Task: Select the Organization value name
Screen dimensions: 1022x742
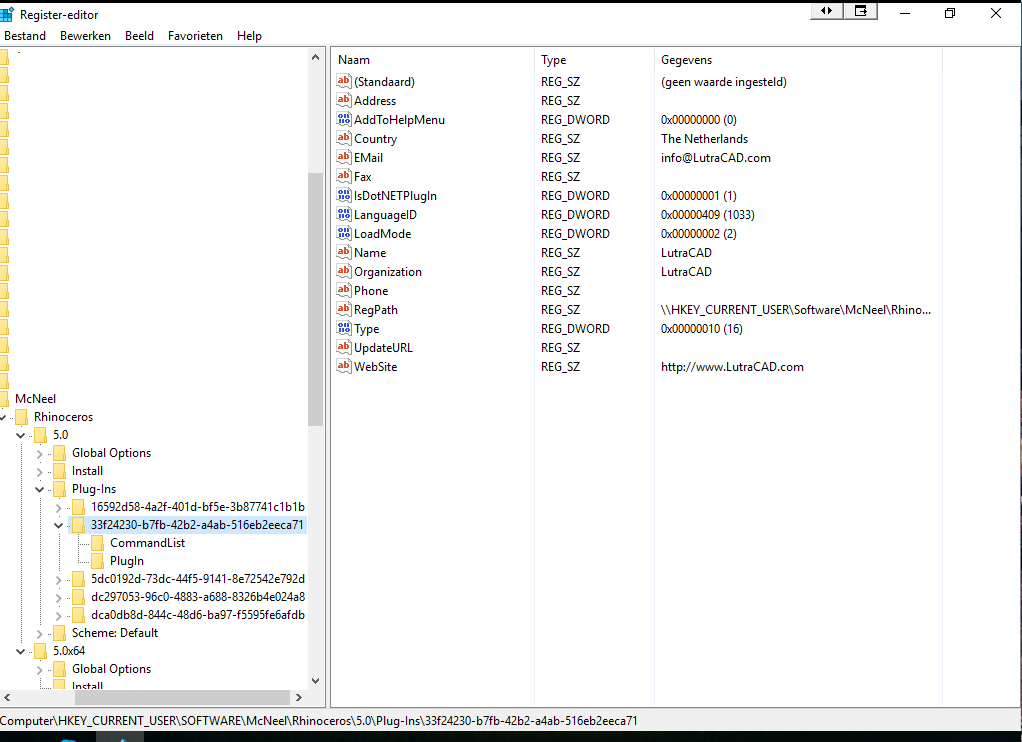Action: (388, 272)
